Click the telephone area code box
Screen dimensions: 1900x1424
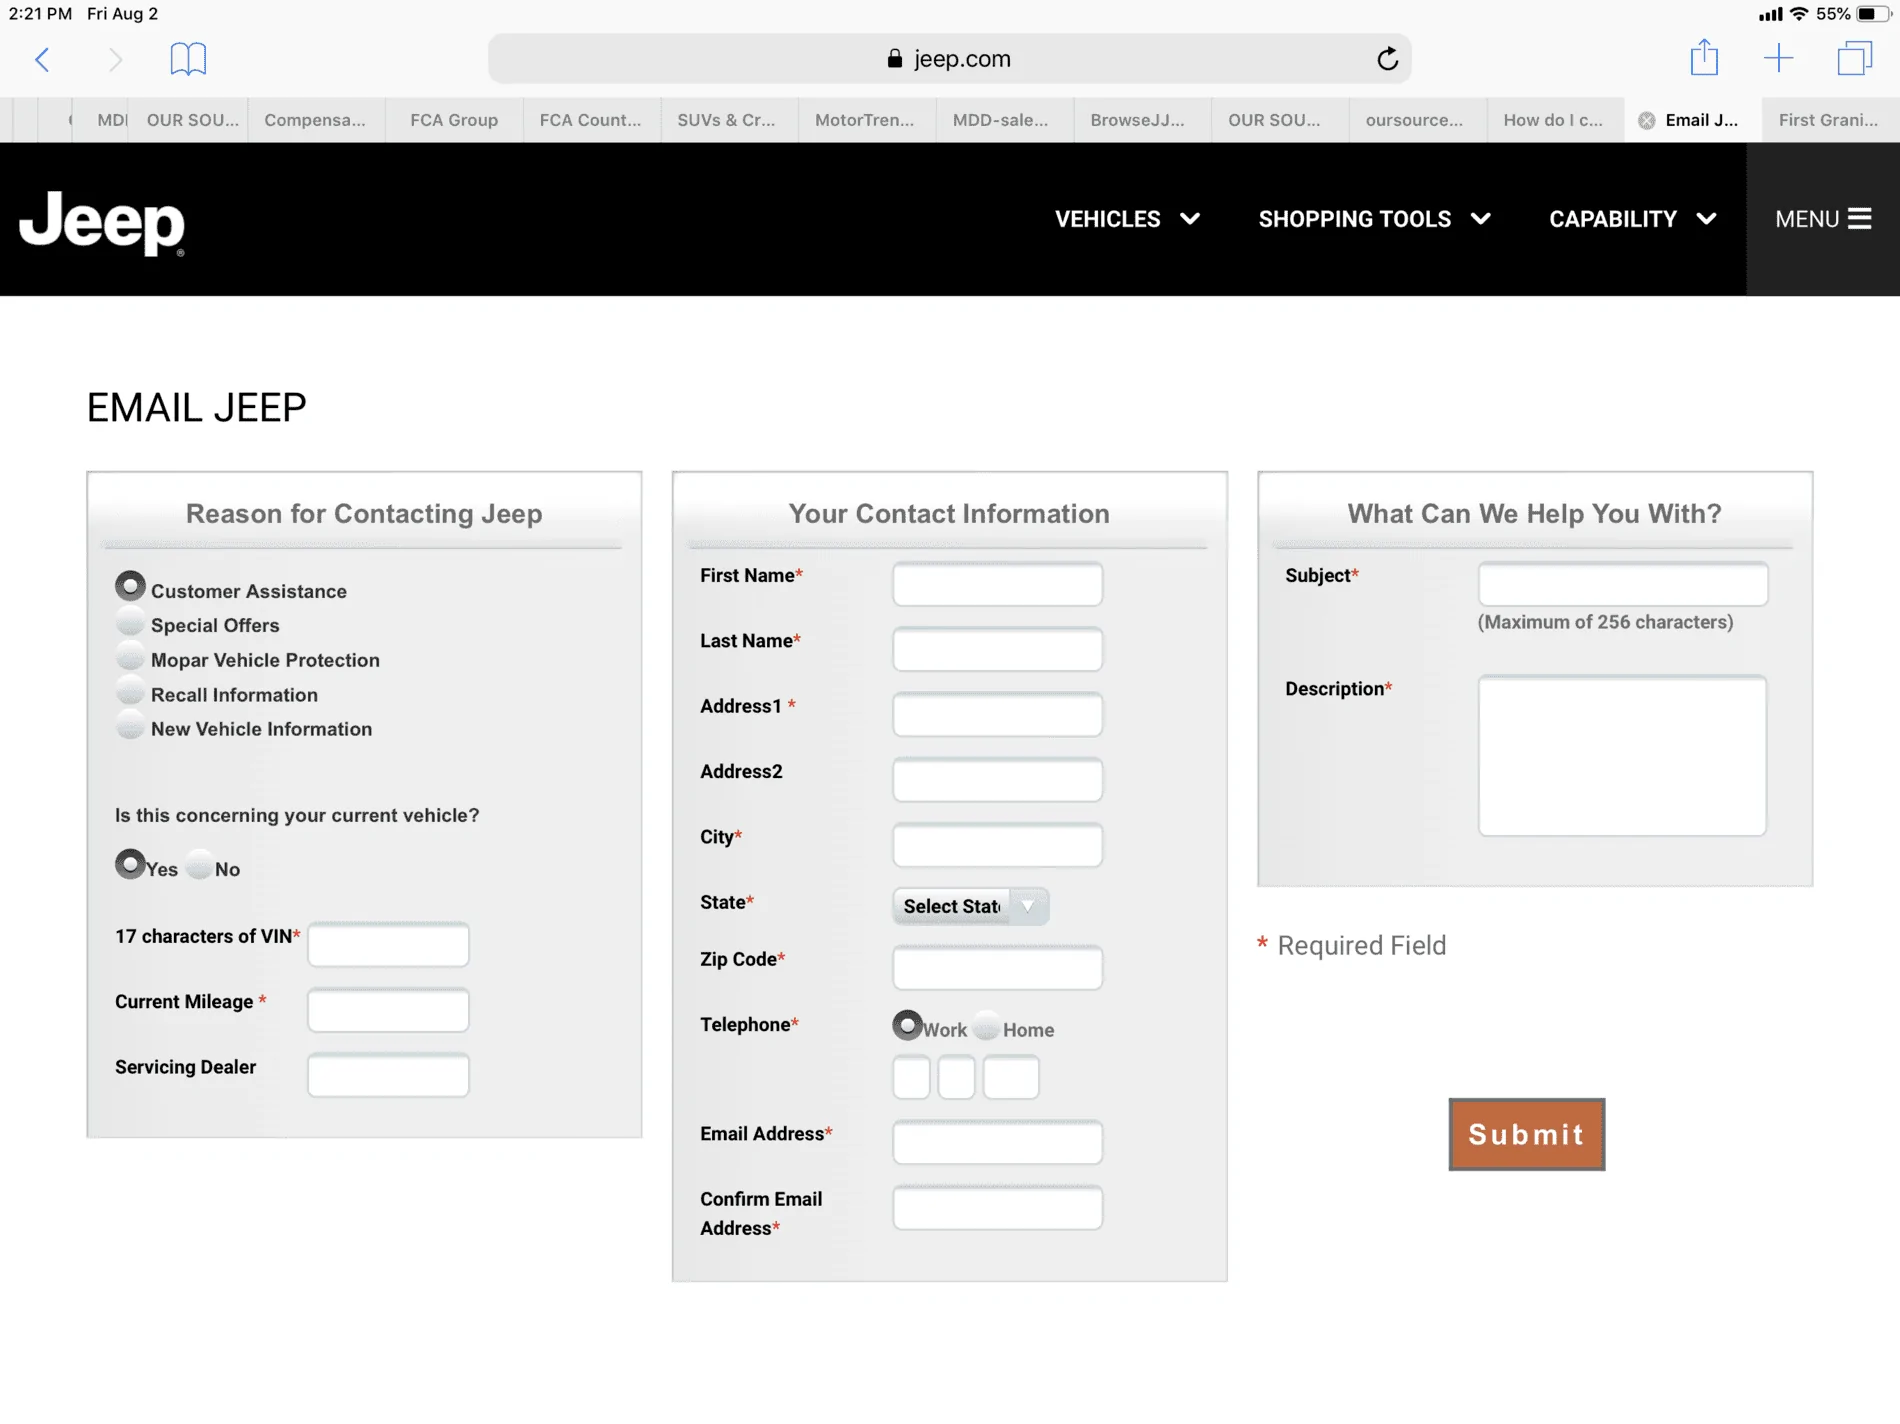tap(911, 1078)
